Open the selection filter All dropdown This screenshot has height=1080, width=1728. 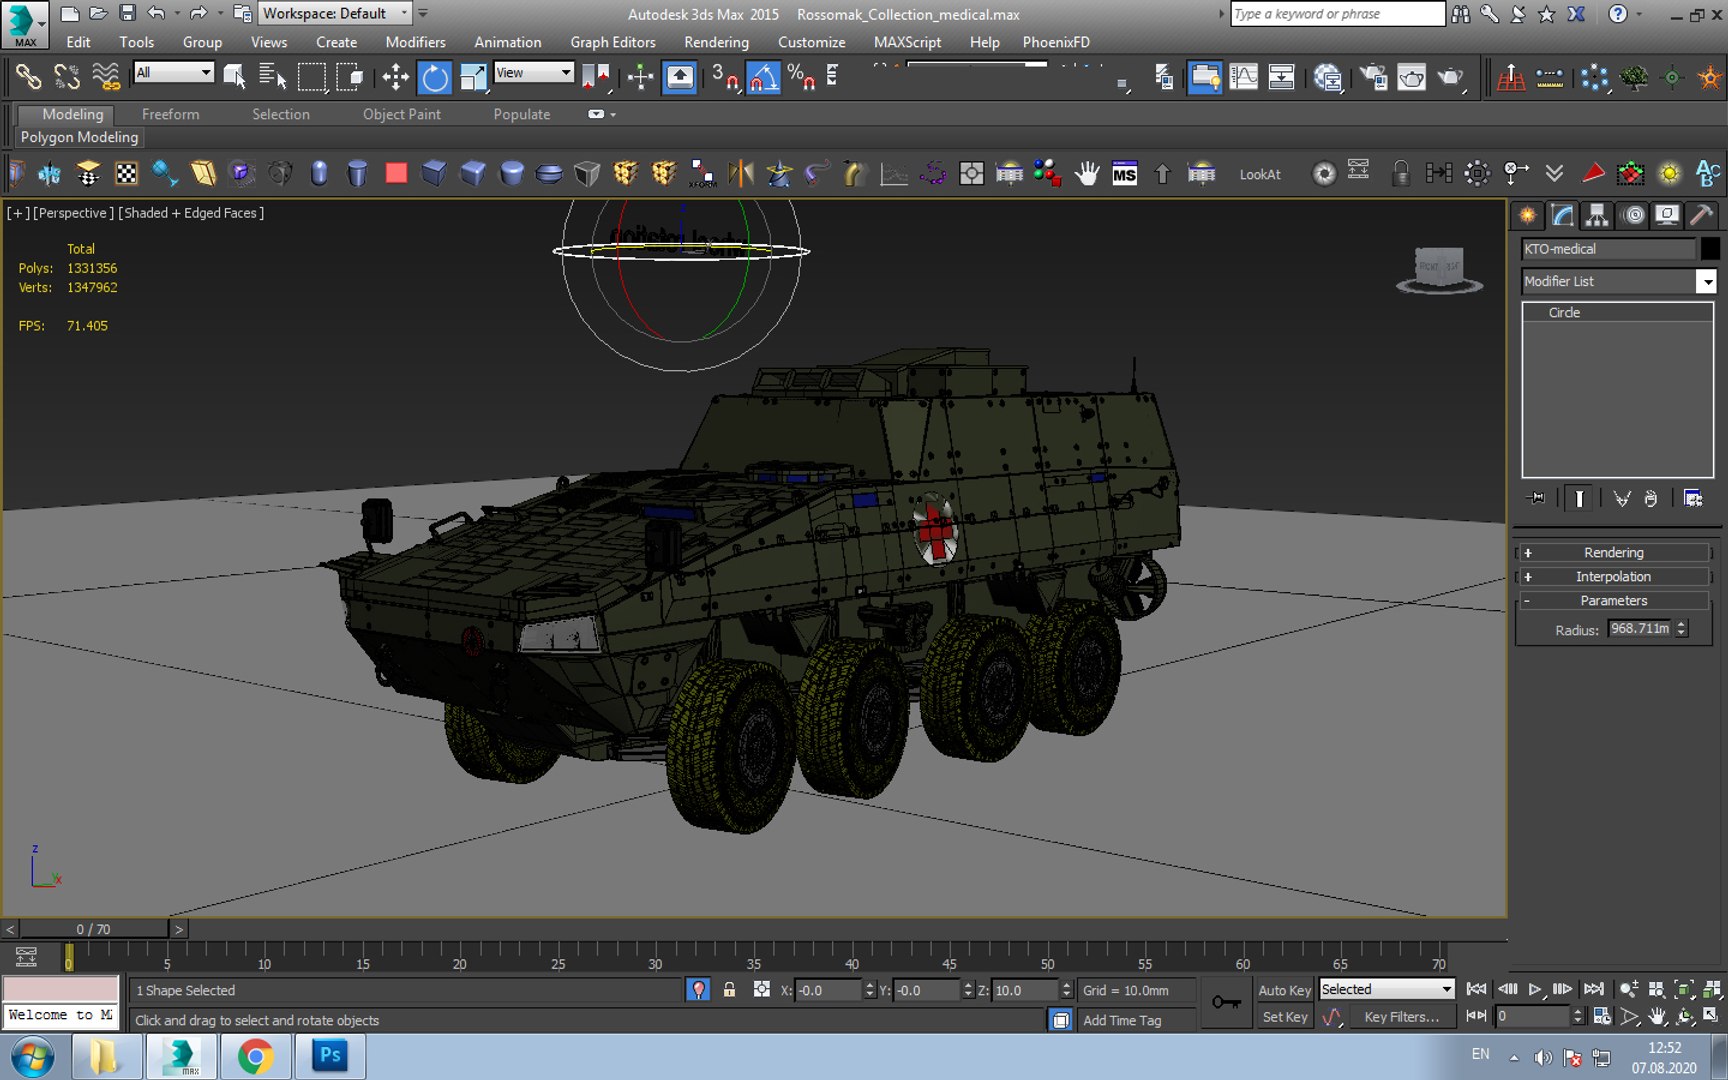174,72
